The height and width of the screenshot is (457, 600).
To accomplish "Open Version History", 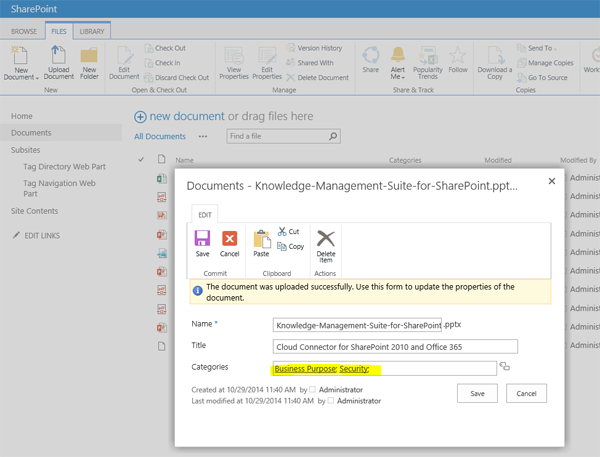I will pyautogui.click(x=314, y=48).
